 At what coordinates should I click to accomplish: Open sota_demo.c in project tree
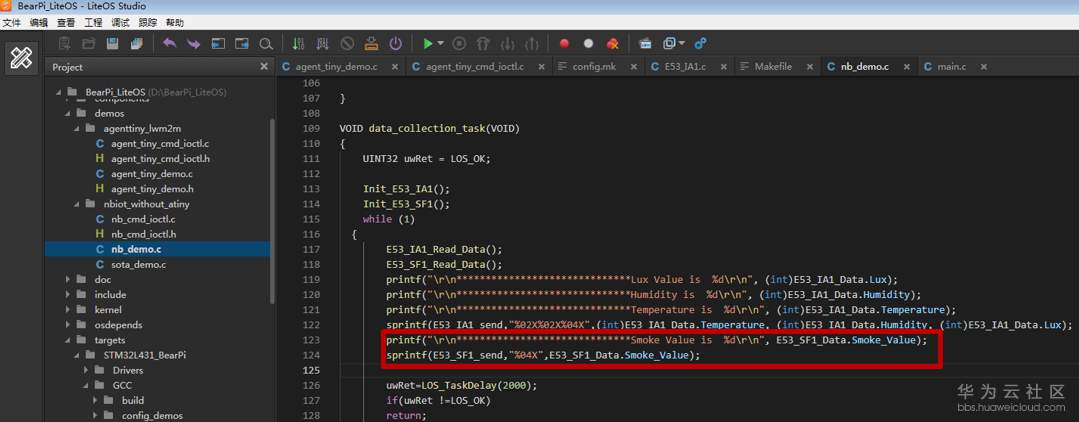[138, 264]
